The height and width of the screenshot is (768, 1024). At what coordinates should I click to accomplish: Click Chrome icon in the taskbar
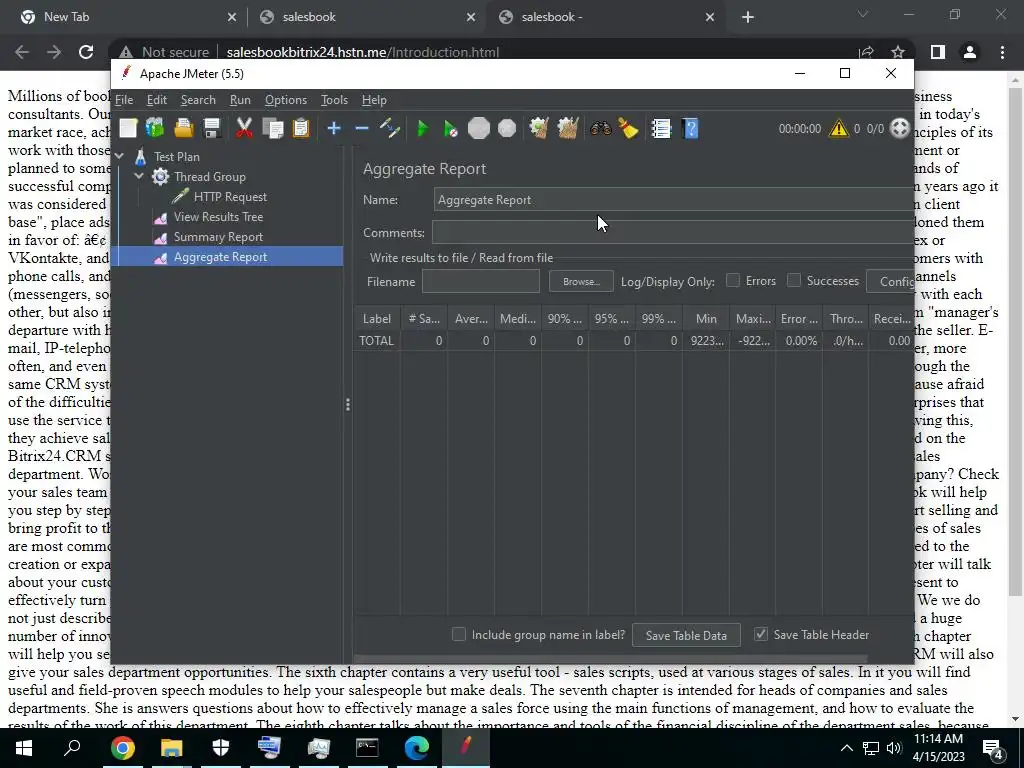[x=122, y=748]
